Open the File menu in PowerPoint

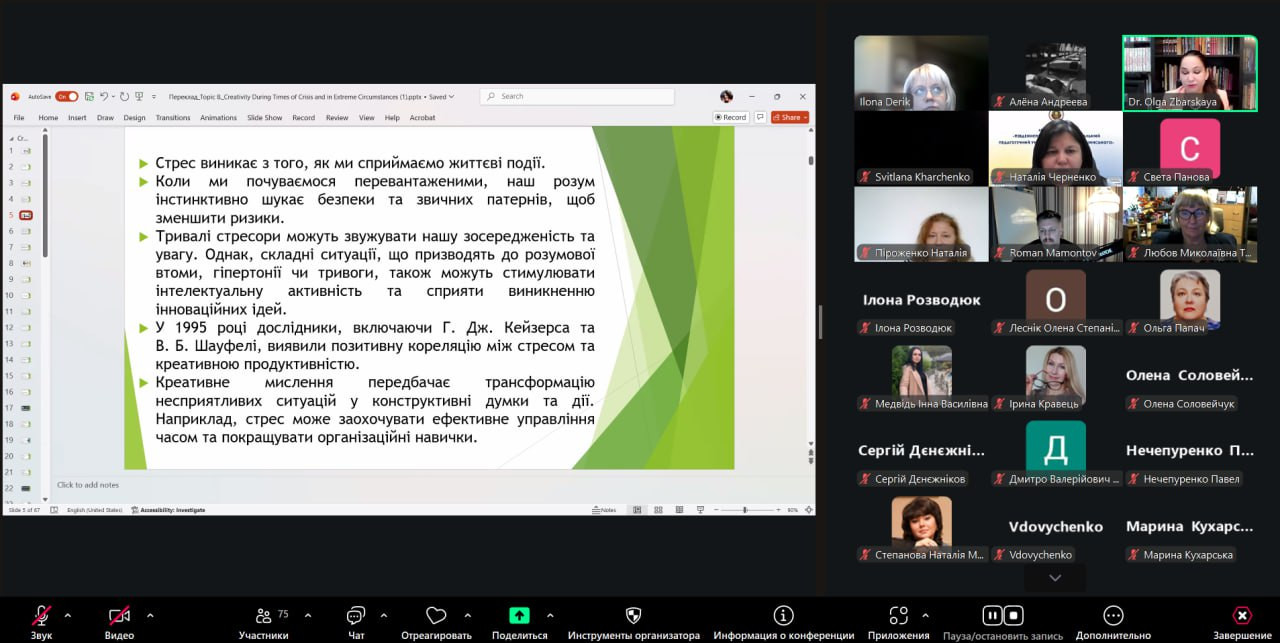18,118
